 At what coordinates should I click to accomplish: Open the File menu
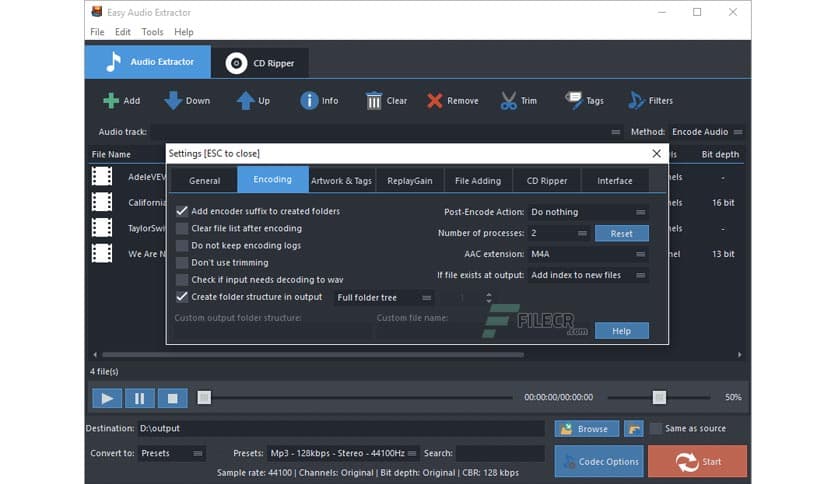tap(97, 32)
